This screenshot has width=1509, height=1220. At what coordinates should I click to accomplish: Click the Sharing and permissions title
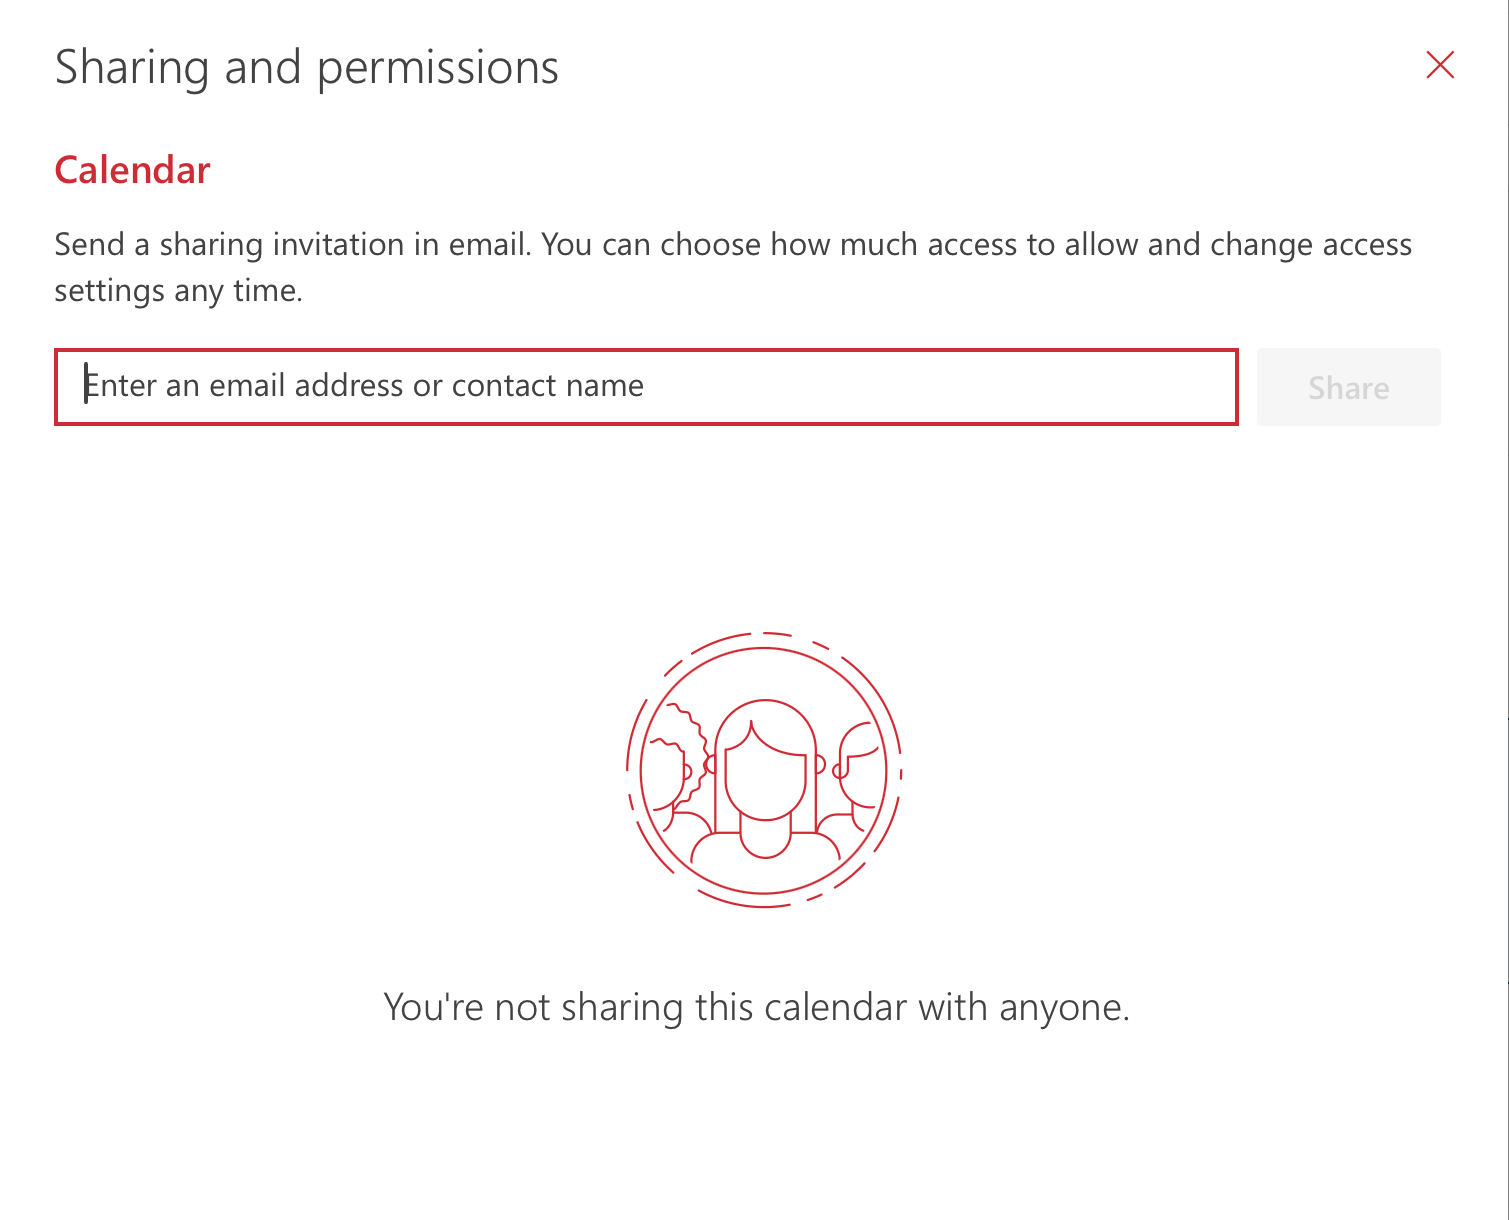point(307,66)
